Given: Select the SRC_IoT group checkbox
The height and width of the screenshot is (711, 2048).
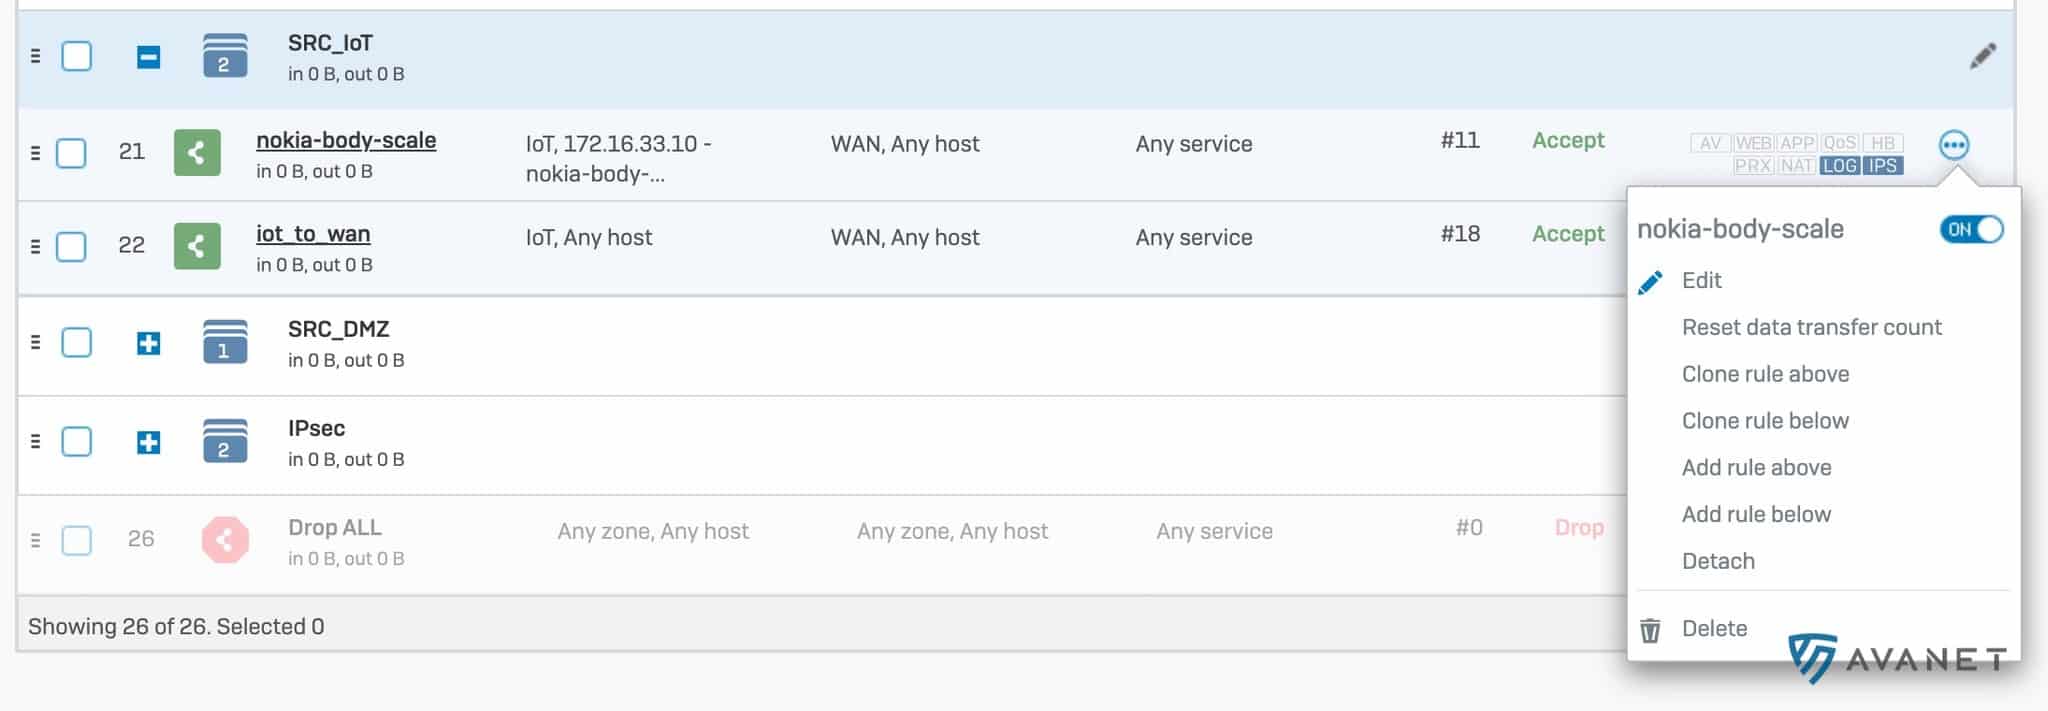Looking at the screenshot, I should point(77,56).
